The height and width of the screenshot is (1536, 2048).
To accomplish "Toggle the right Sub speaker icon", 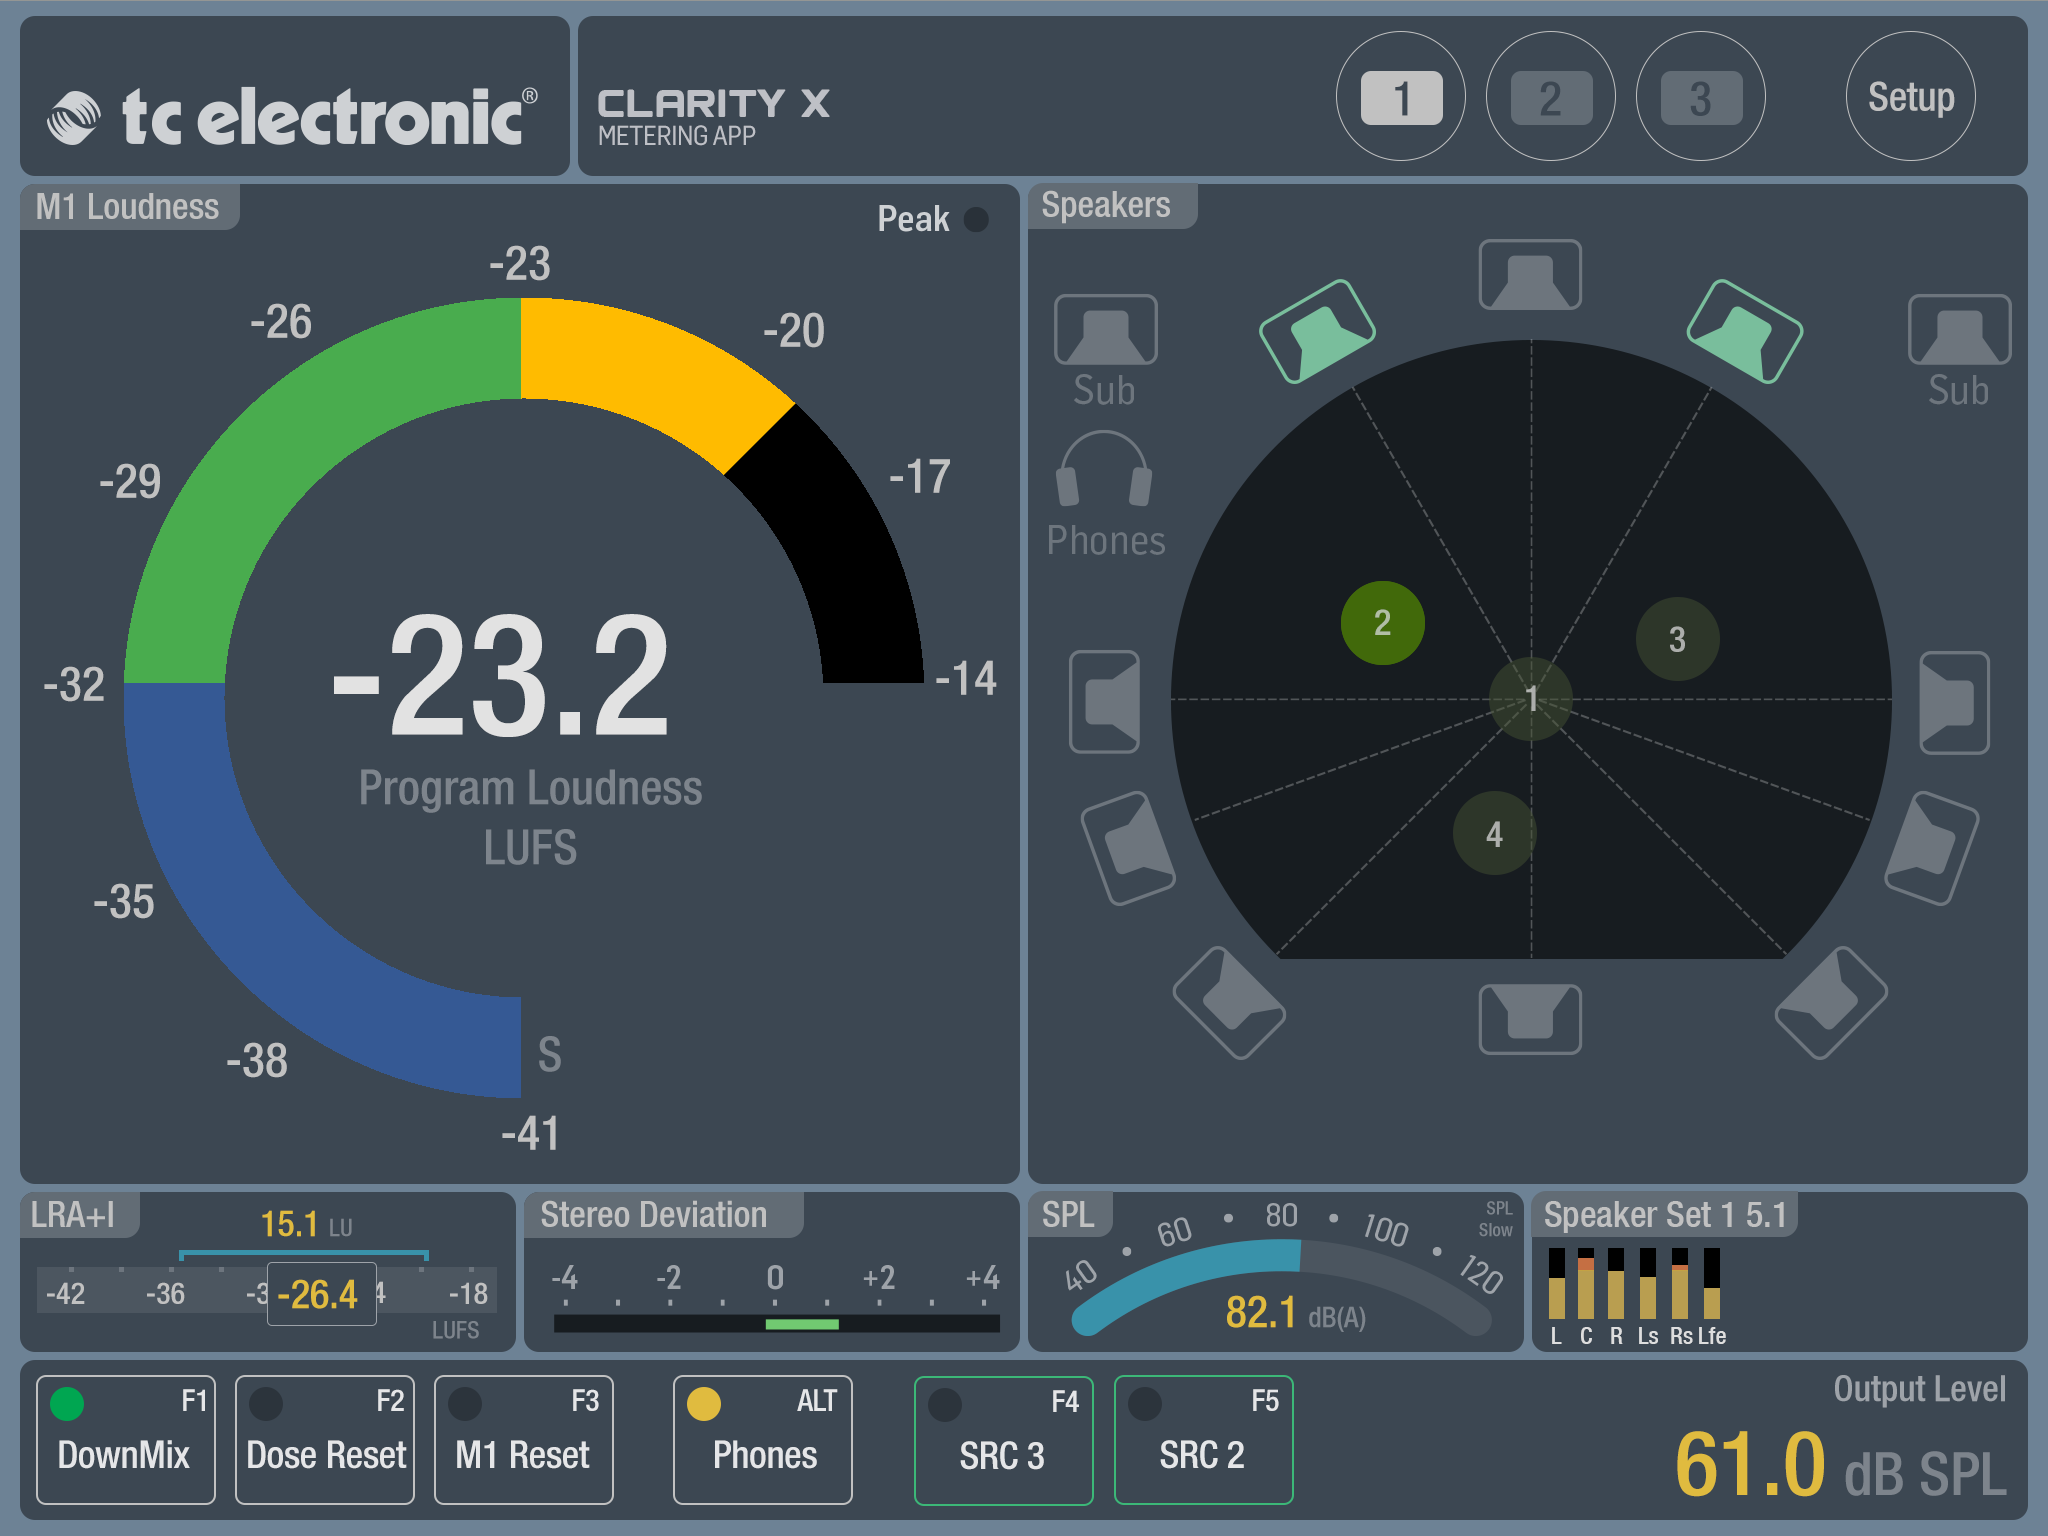I will 1959,330.
